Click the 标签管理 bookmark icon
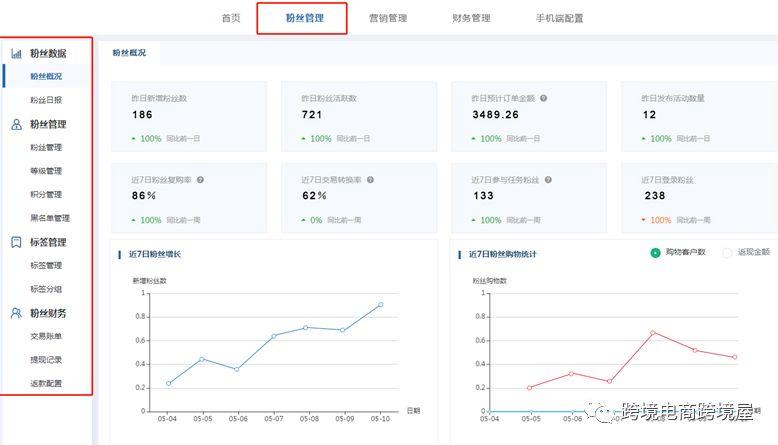The width and height of the screenshot is (778, 445). [16, 242]
